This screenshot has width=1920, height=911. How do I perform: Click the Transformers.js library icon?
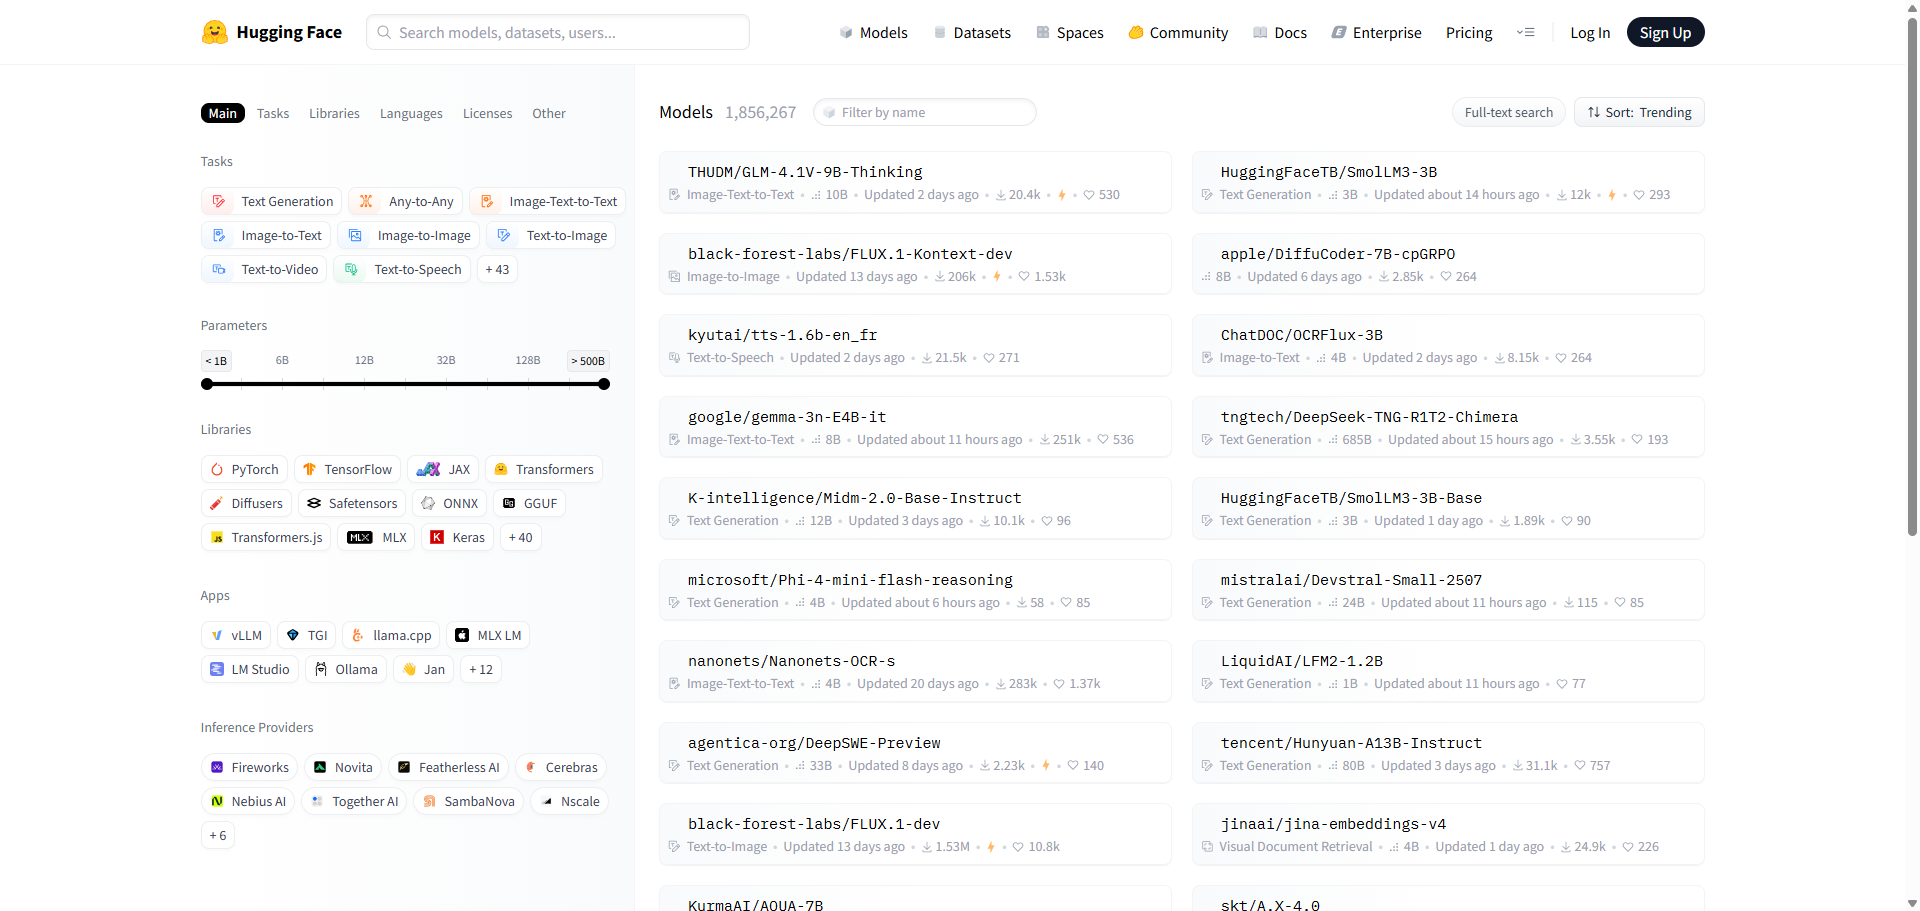tap(217, 537)
